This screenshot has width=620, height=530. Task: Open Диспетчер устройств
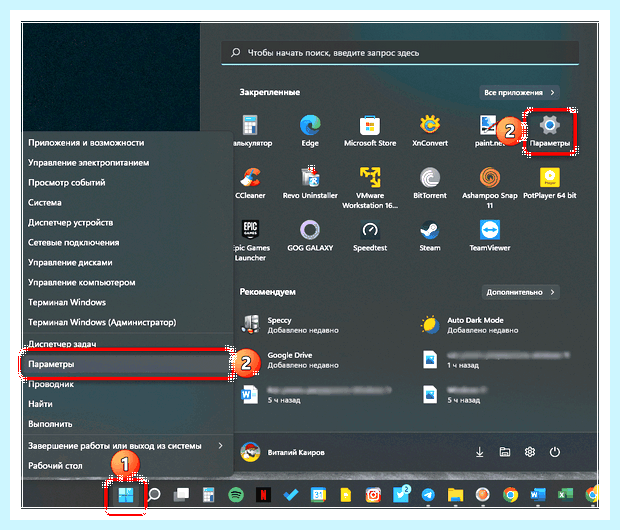(127, 223)
